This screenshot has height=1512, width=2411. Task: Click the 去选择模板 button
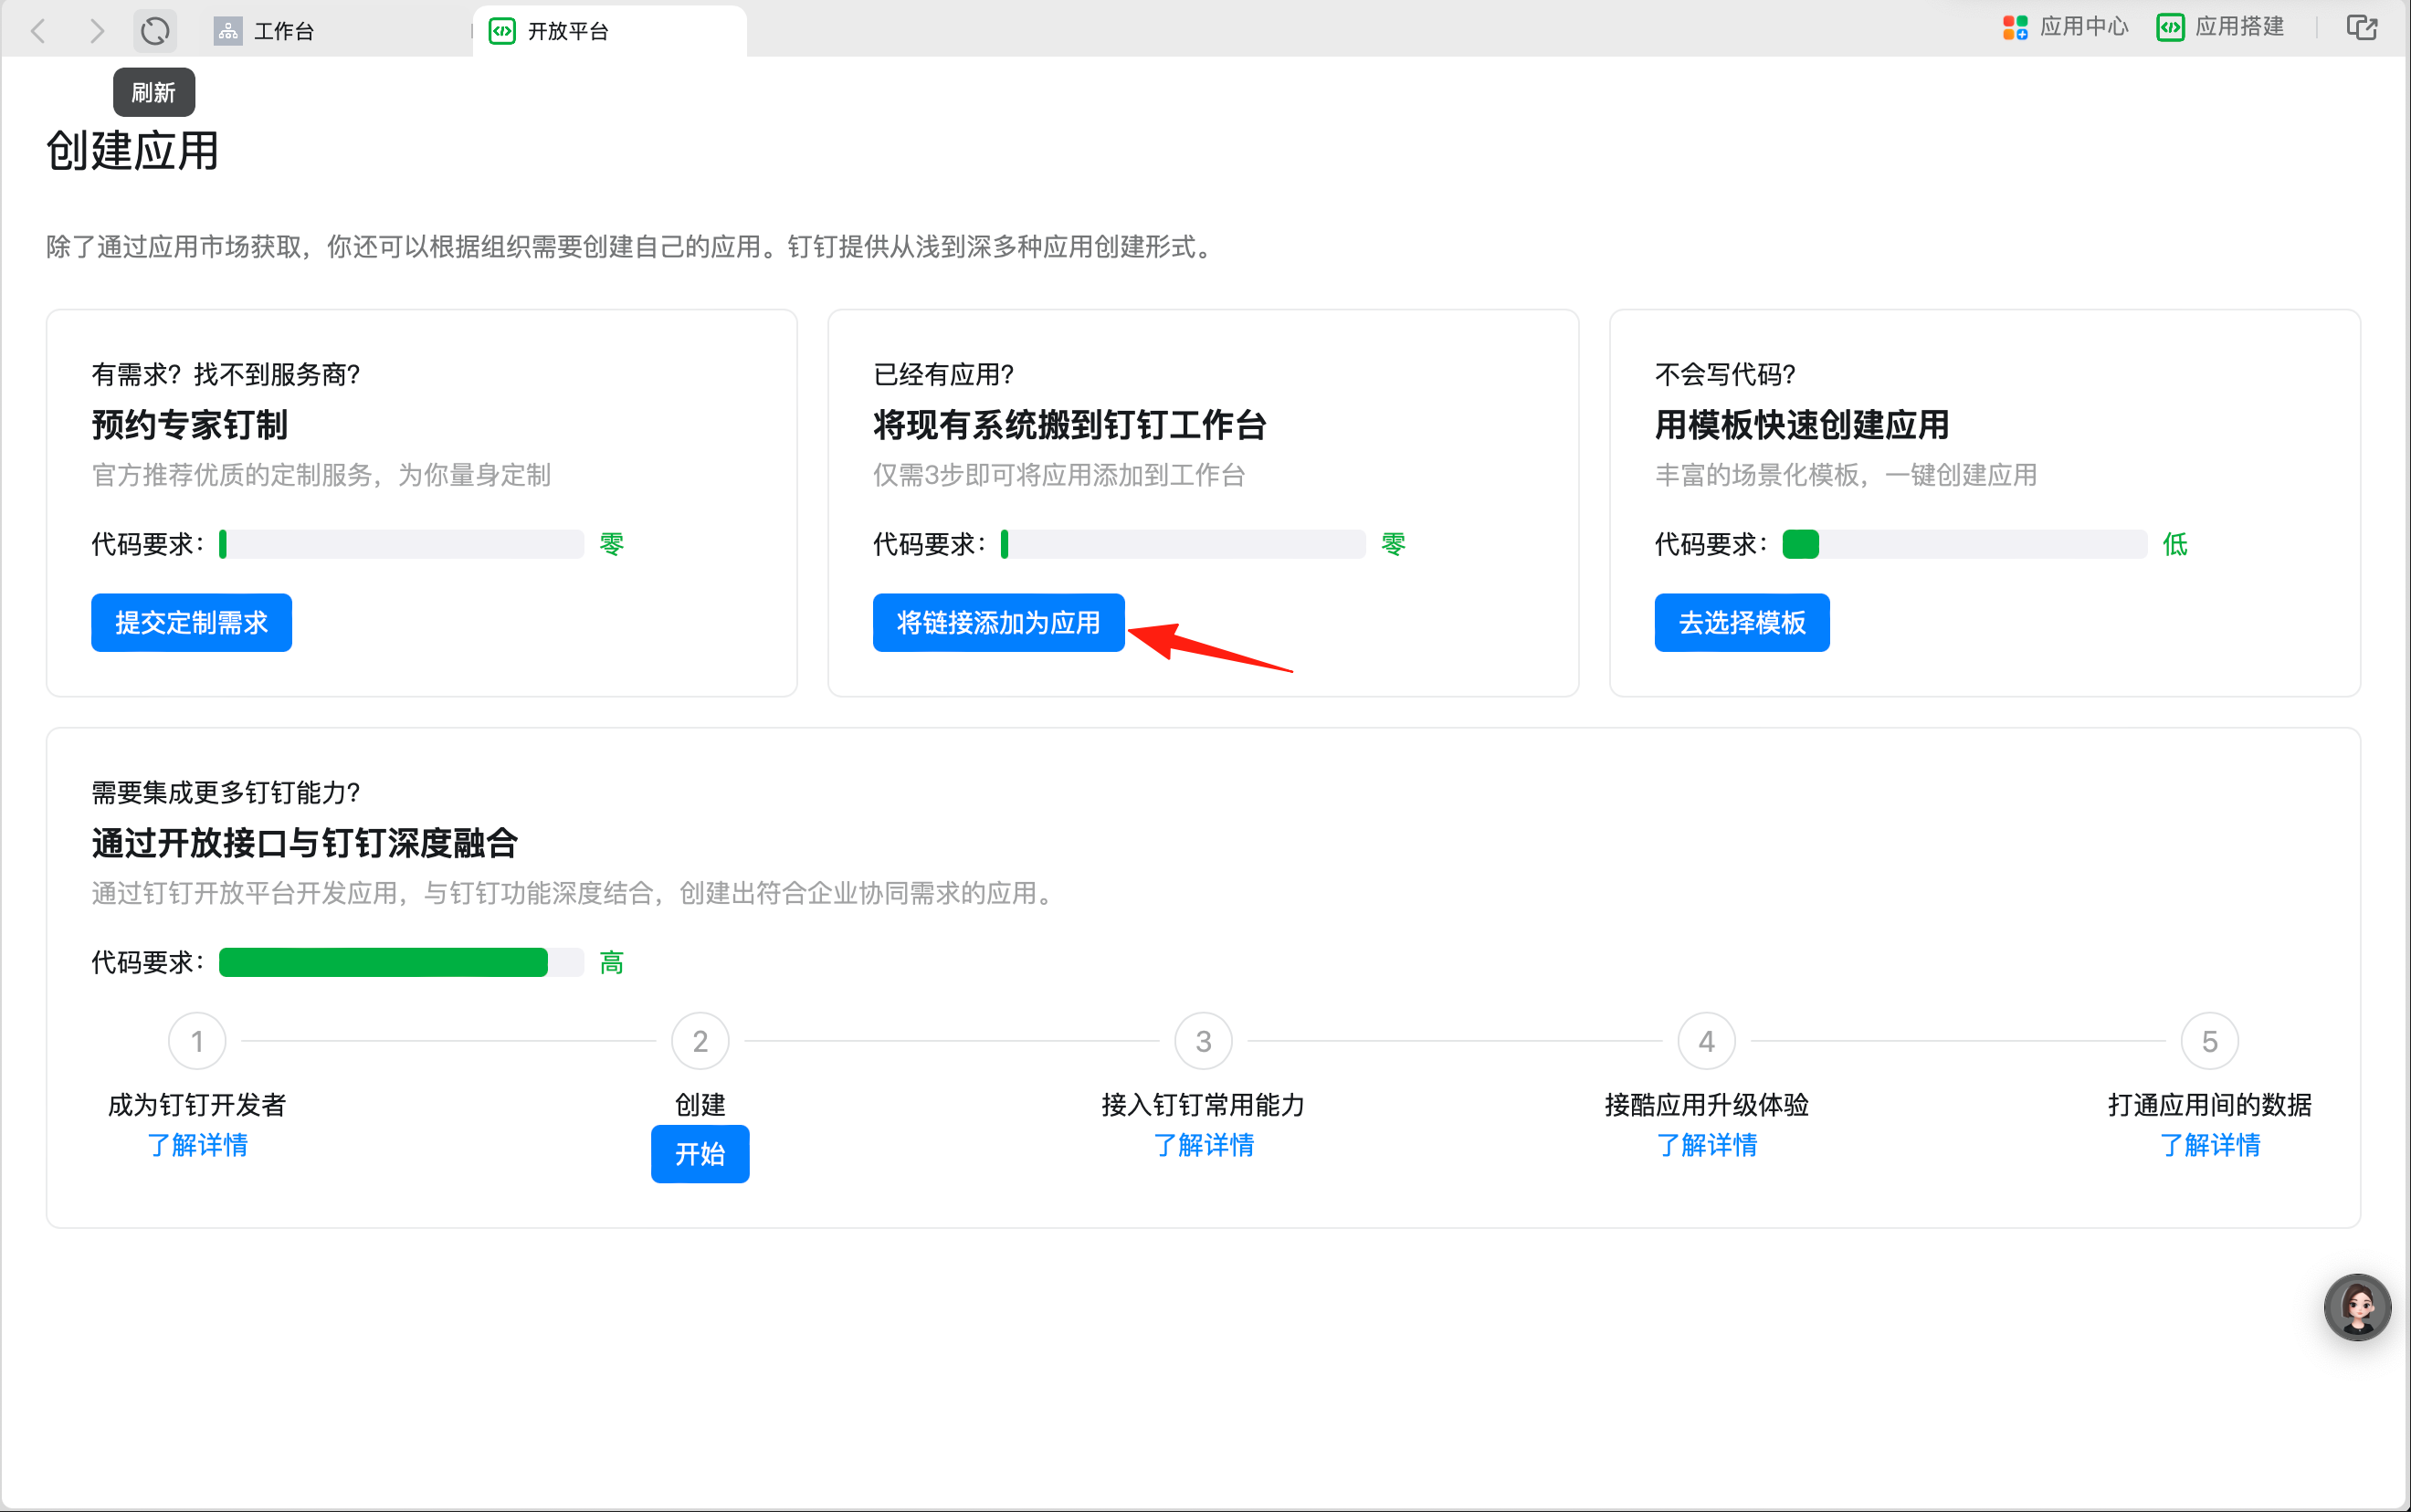click(x=1742, y=622)
